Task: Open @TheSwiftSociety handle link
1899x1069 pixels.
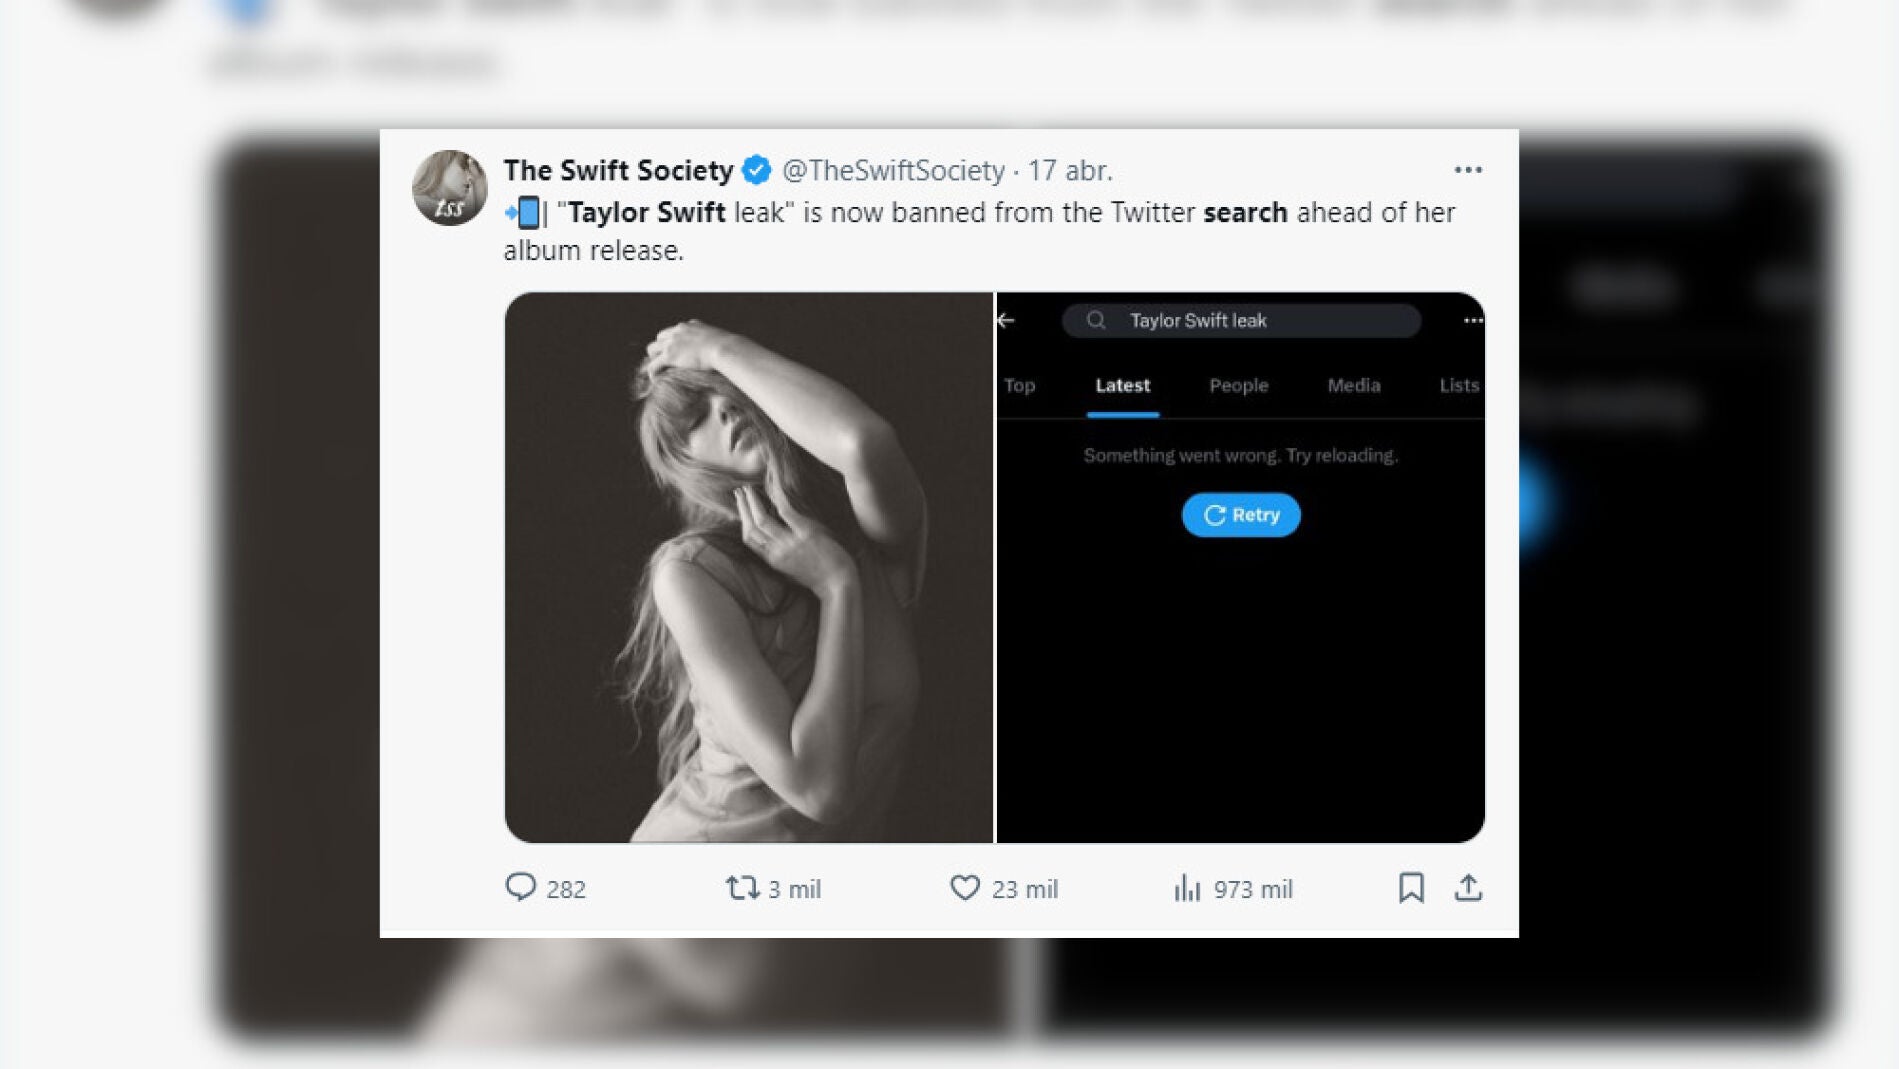Action: coord(893,170)
